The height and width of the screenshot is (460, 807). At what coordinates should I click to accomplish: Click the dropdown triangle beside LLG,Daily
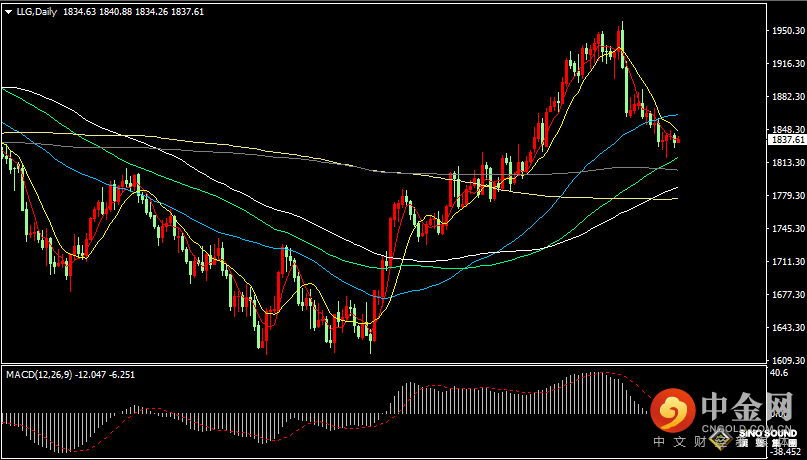pos(8,10)
